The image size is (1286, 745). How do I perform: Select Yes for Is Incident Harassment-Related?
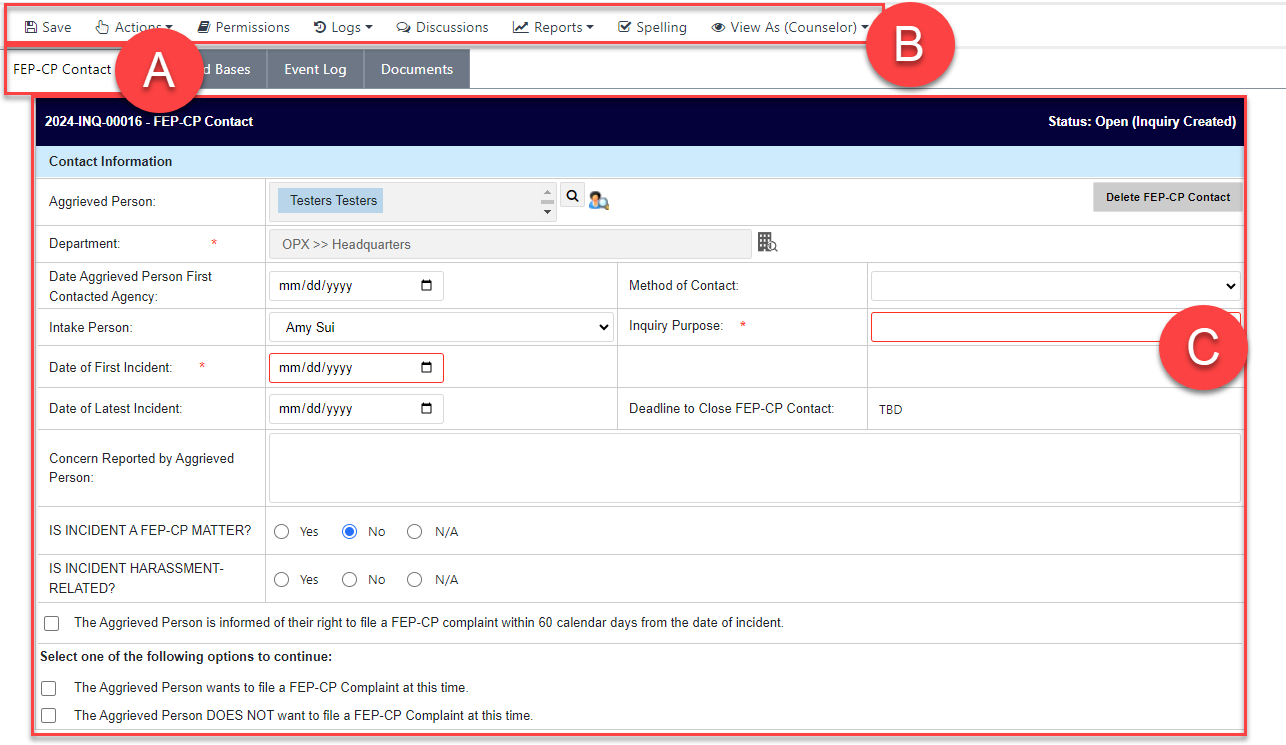point(282,580)
